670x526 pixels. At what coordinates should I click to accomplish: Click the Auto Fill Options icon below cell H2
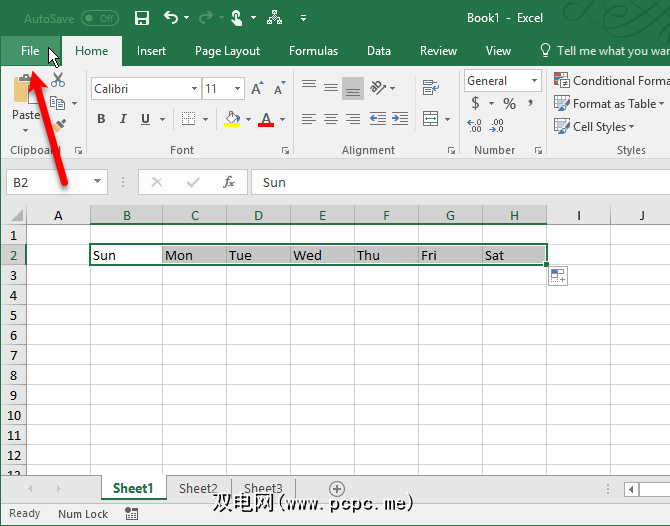pos(558,276)
